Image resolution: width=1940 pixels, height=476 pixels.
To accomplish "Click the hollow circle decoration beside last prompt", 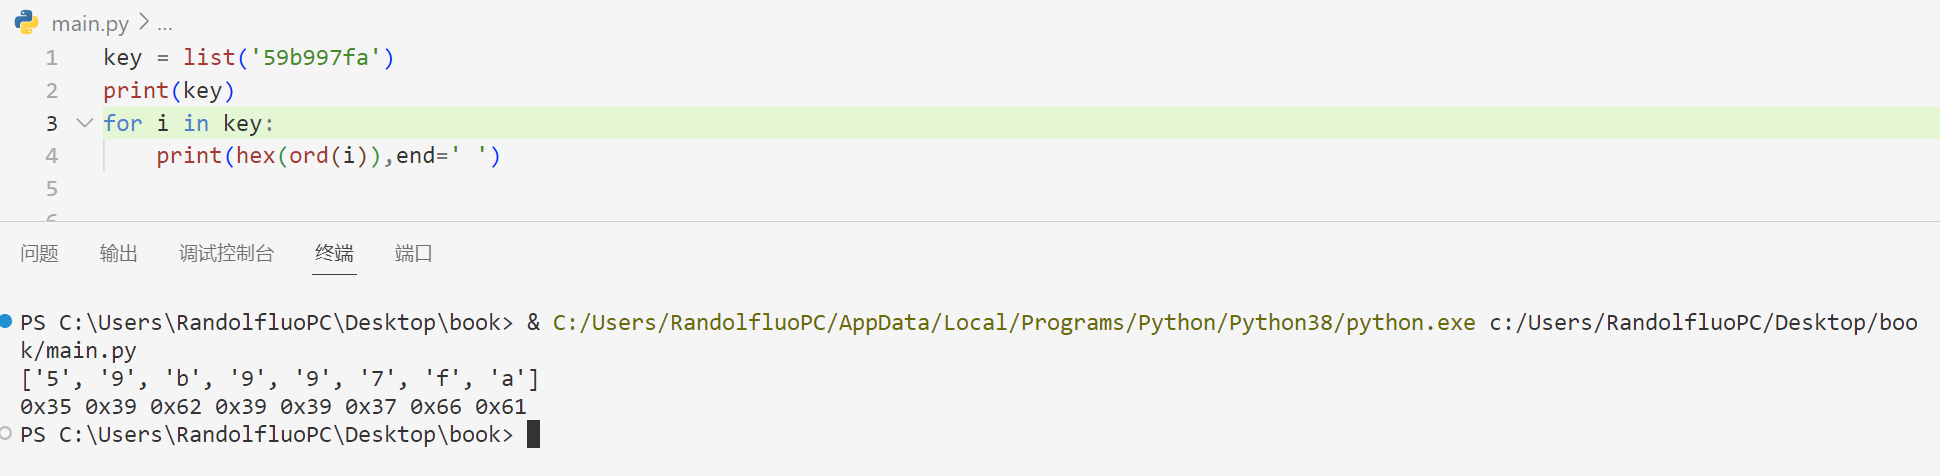I will [6, 433].
